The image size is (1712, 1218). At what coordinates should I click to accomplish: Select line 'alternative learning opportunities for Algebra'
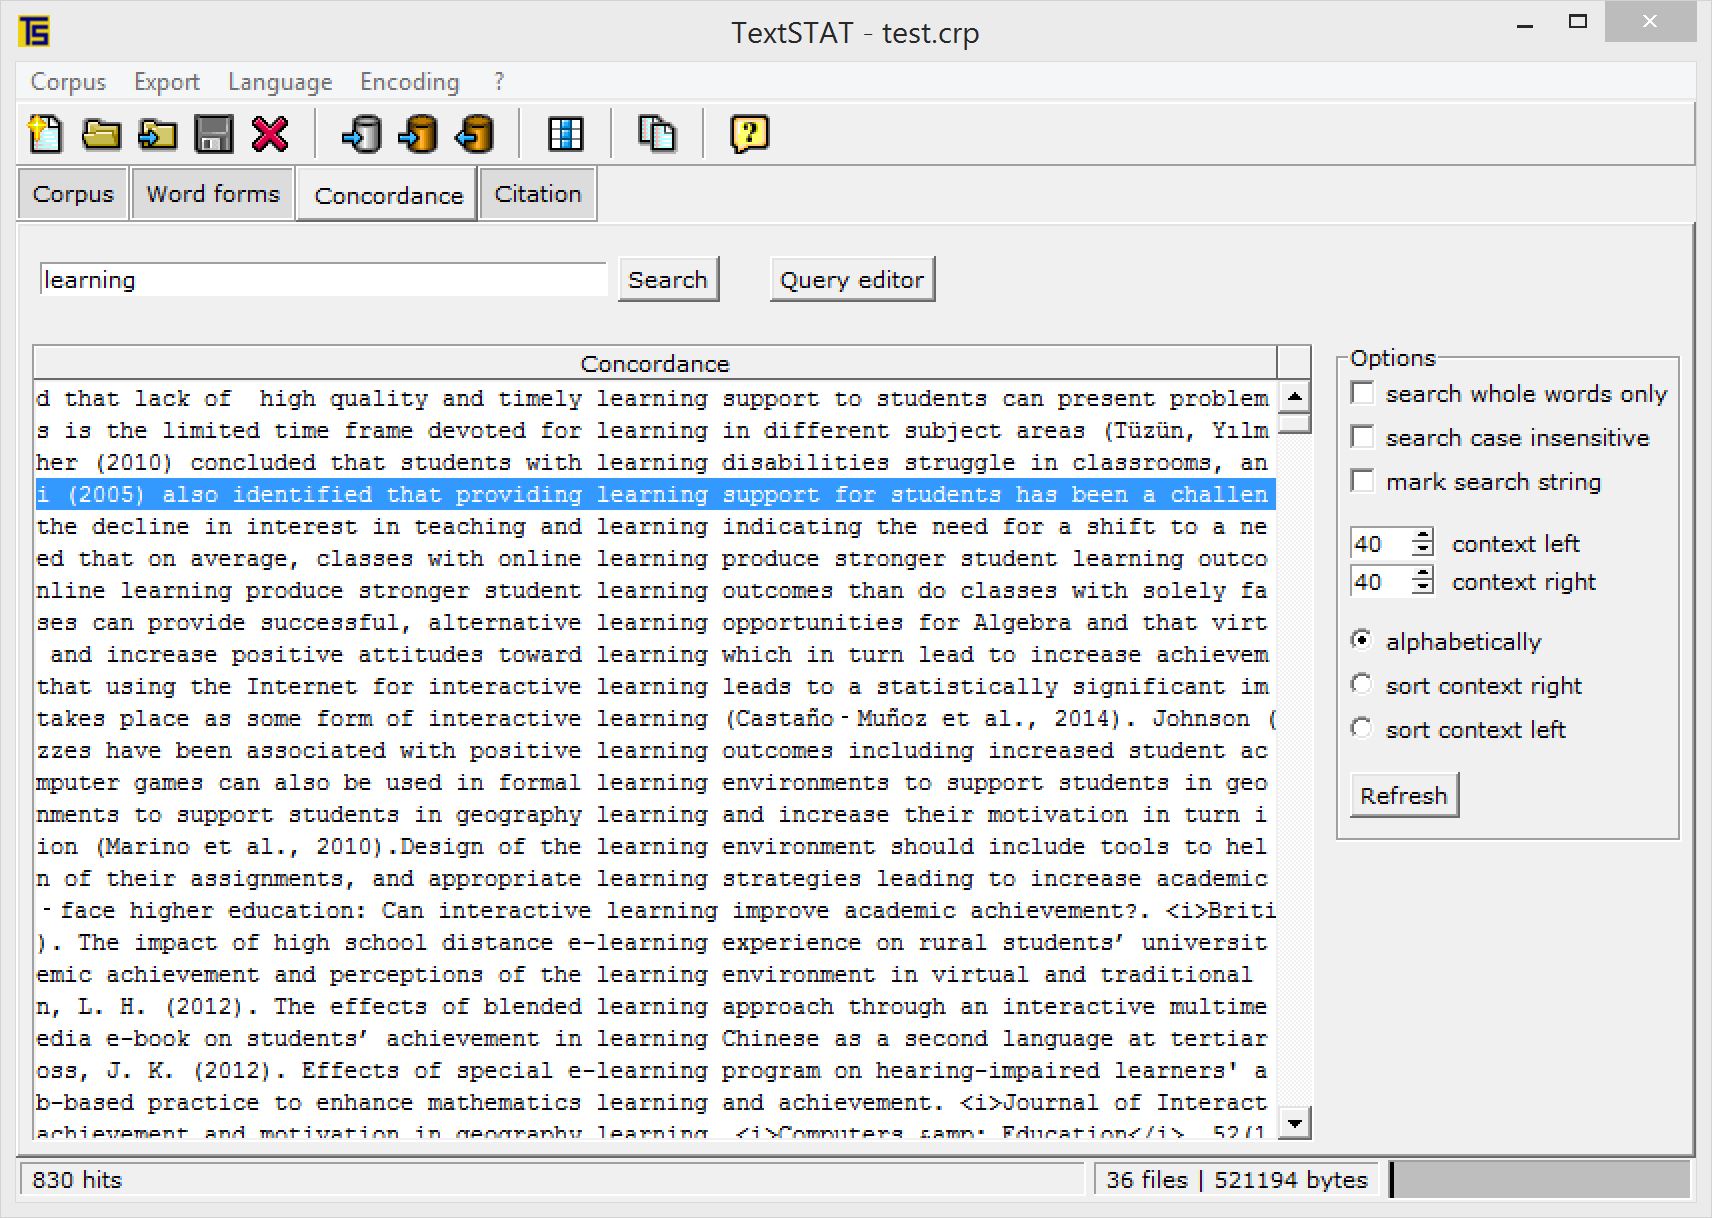(655, 622)
